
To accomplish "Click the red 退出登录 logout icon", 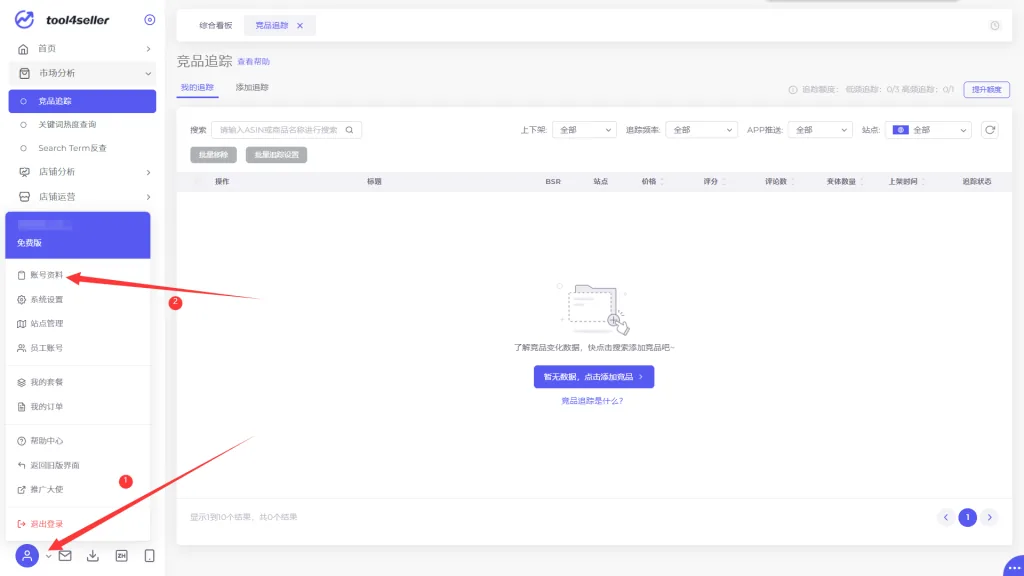I will pos(22,524).
